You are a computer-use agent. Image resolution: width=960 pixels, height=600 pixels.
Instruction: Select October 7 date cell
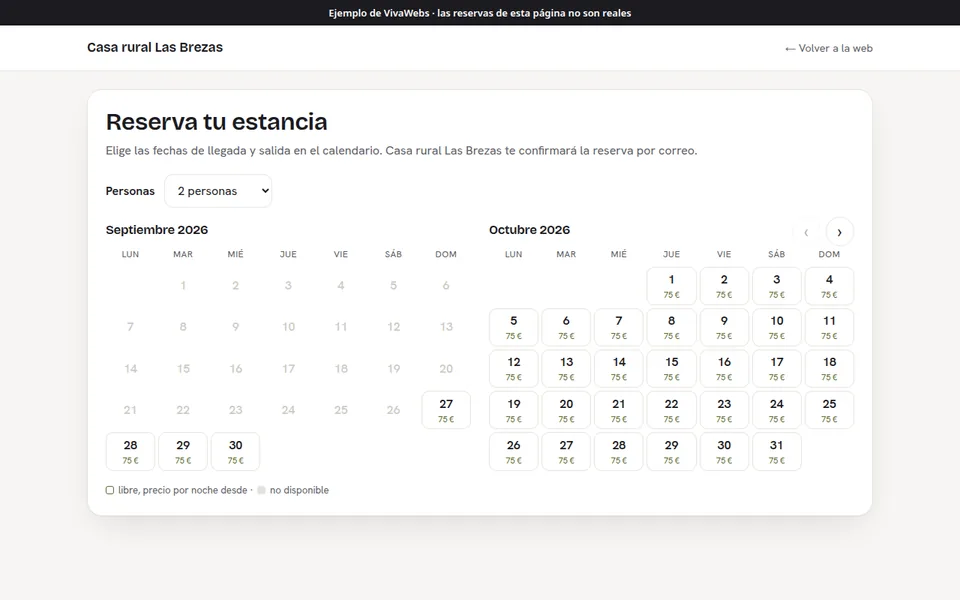[619, 328]
